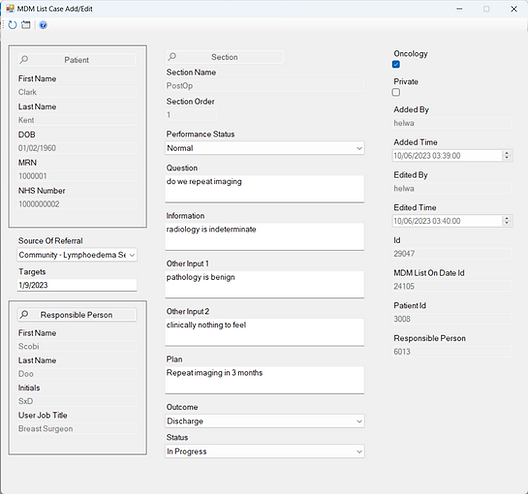Click the refresh icon in toolbar
This screenshot has height=494, width=528.
(x=12, y=25)
